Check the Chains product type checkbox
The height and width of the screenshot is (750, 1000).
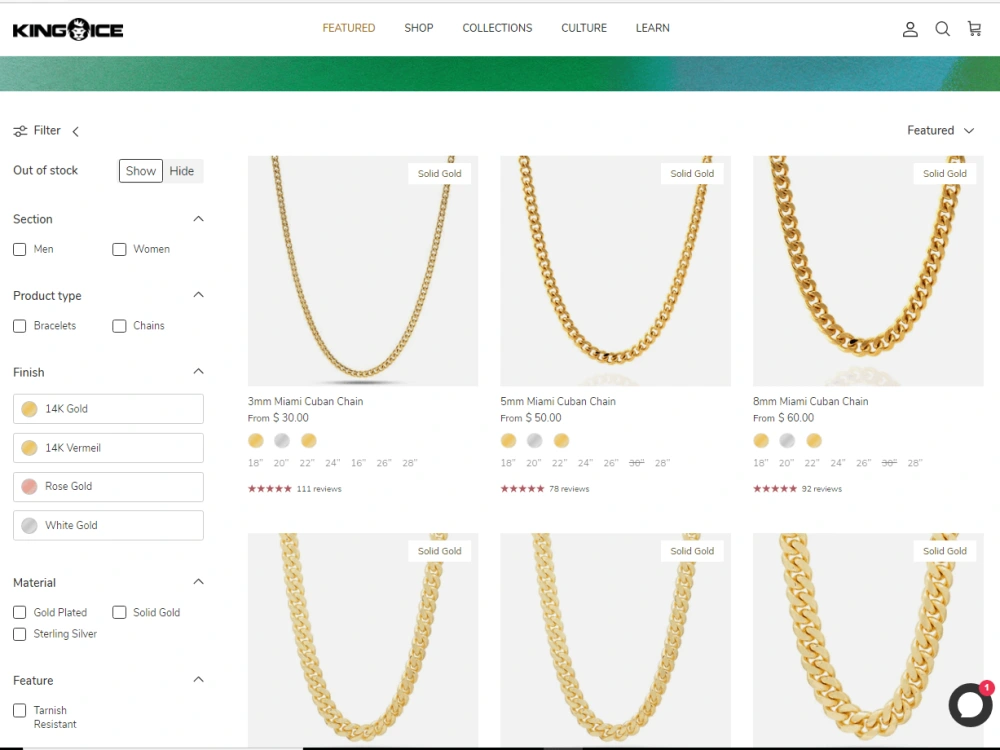click(119, 326)
